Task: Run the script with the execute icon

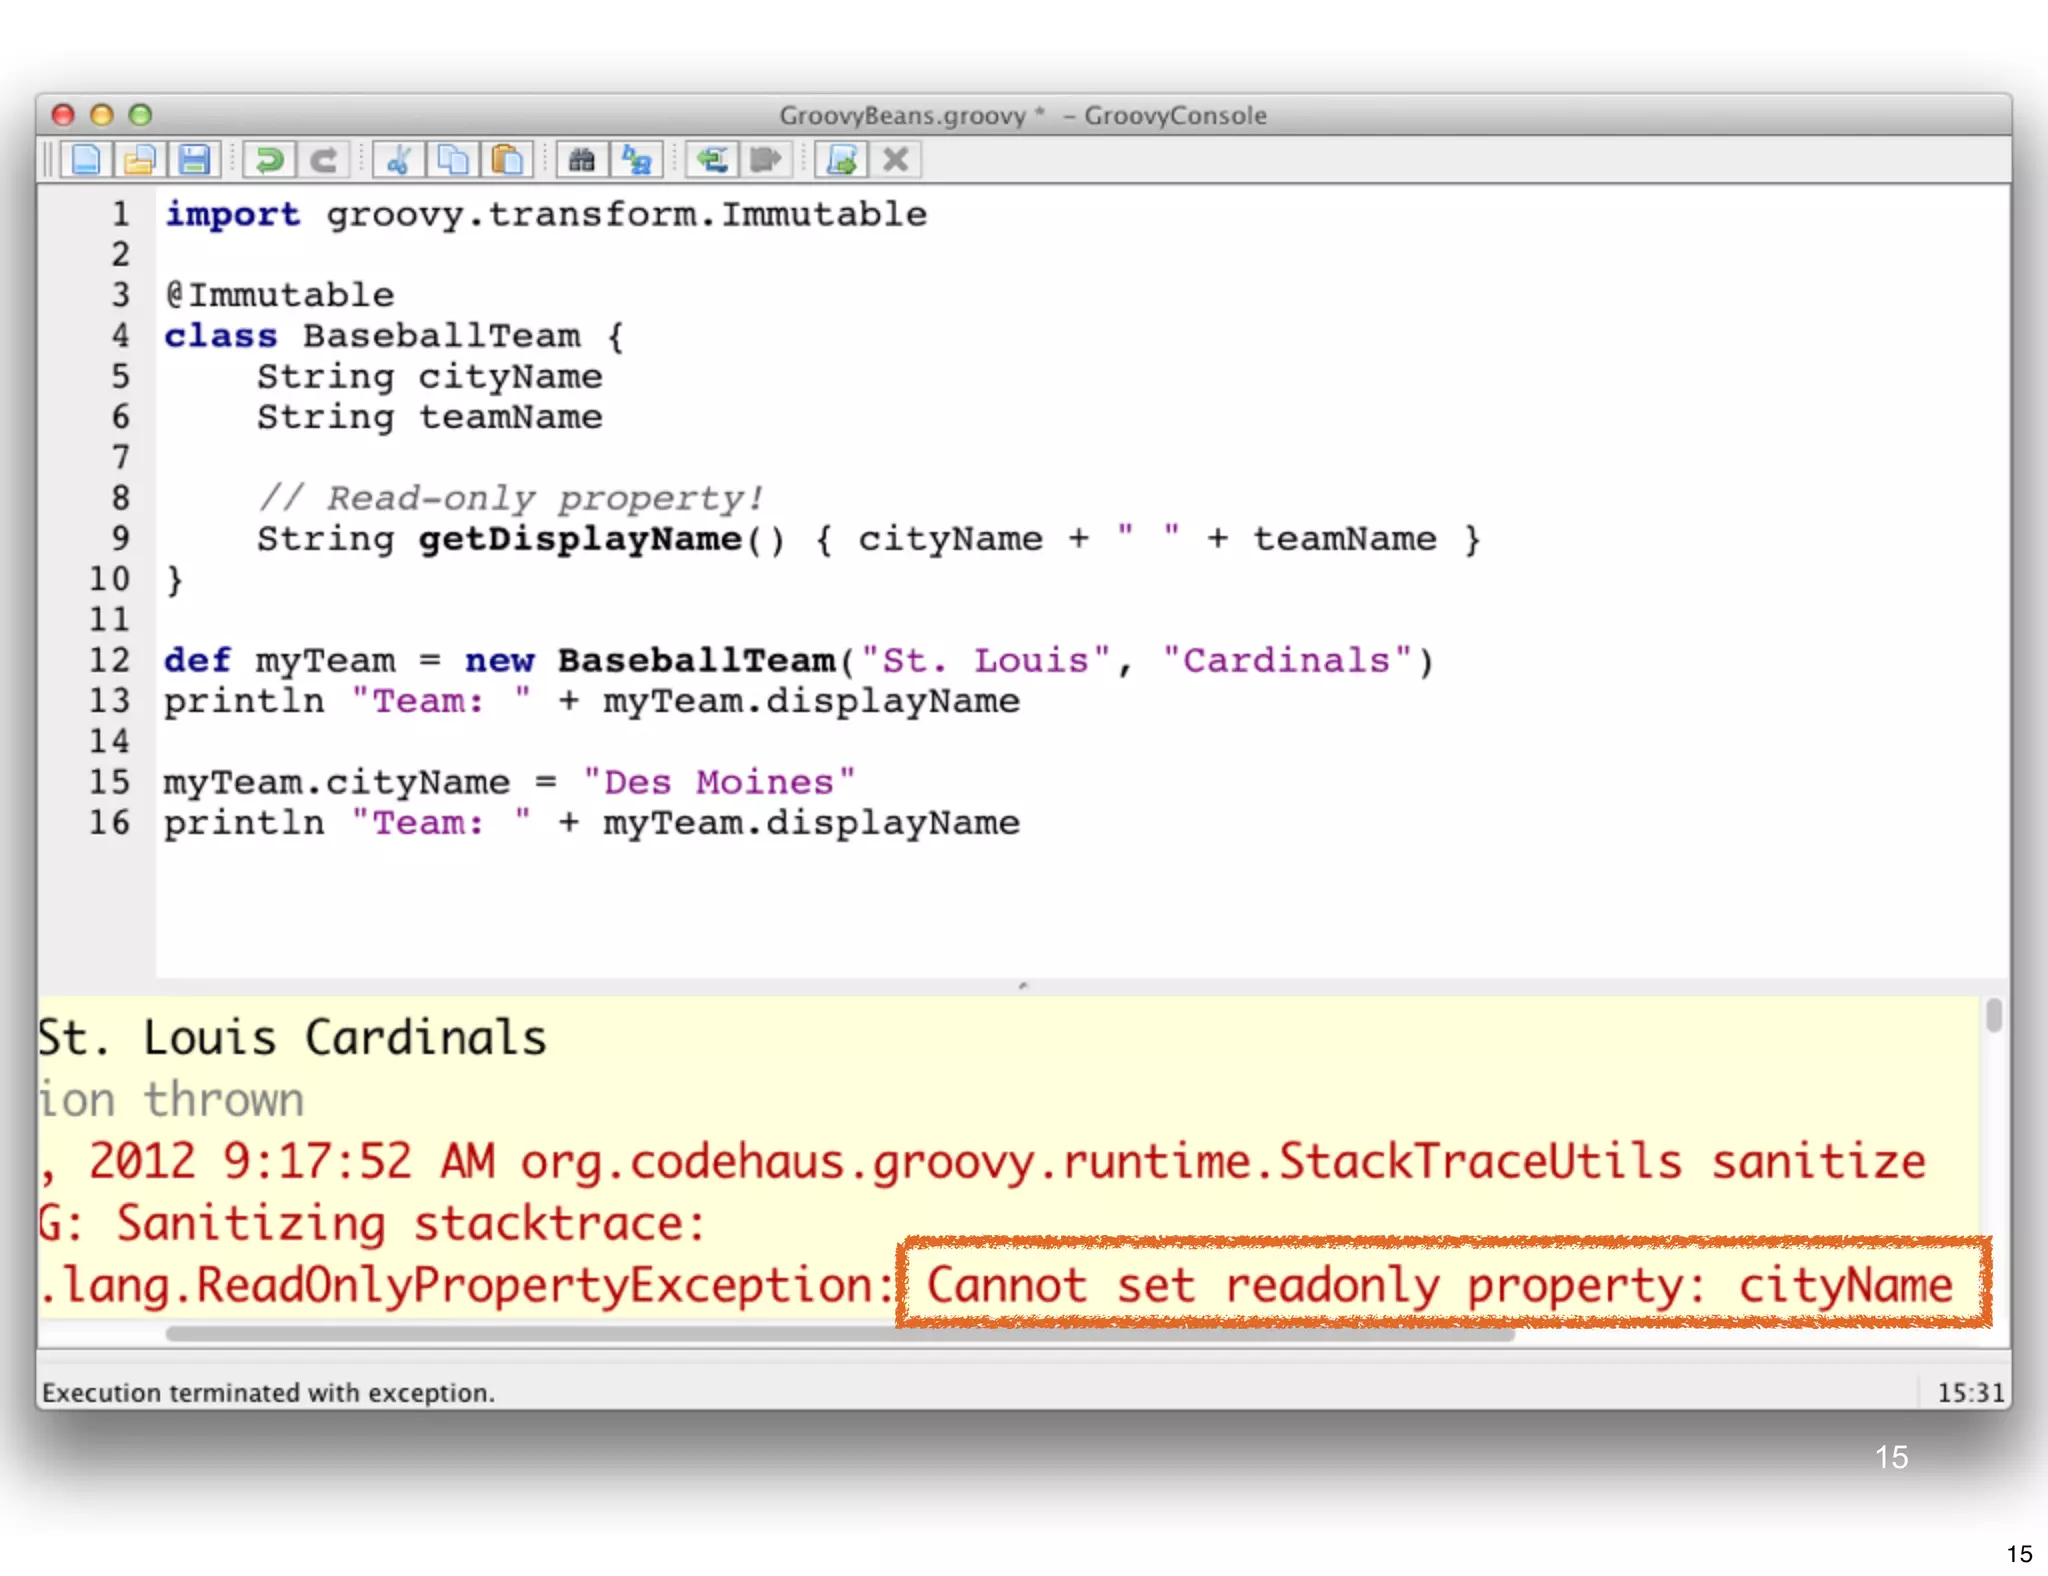Action: click(841, 160)
